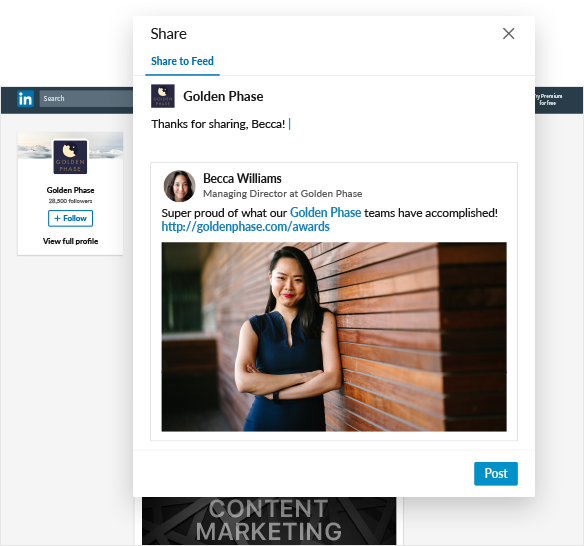Select the Share to Feed tab

(182, 61)
